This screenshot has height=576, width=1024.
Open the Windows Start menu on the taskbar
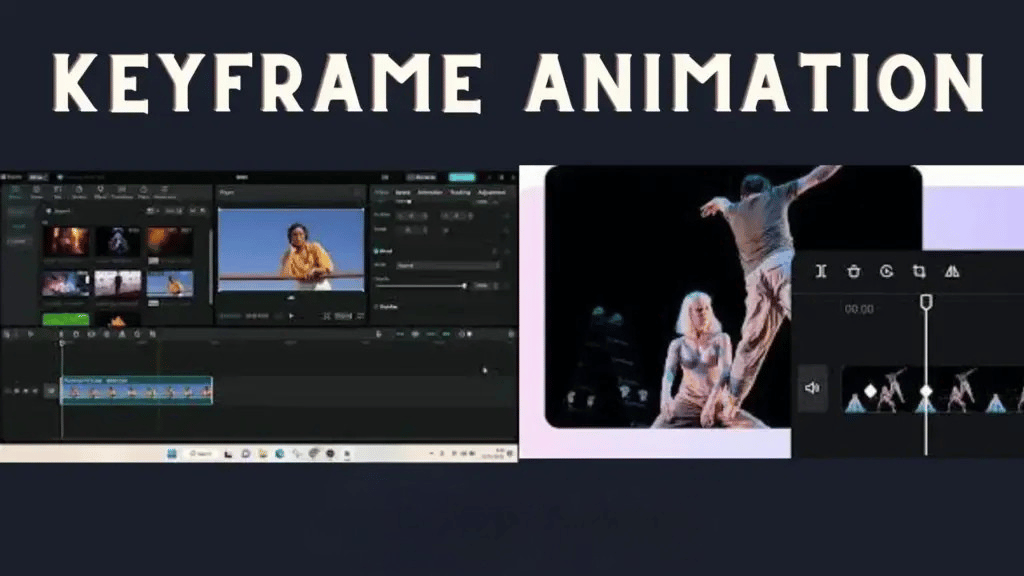click(x=172, y=454)
